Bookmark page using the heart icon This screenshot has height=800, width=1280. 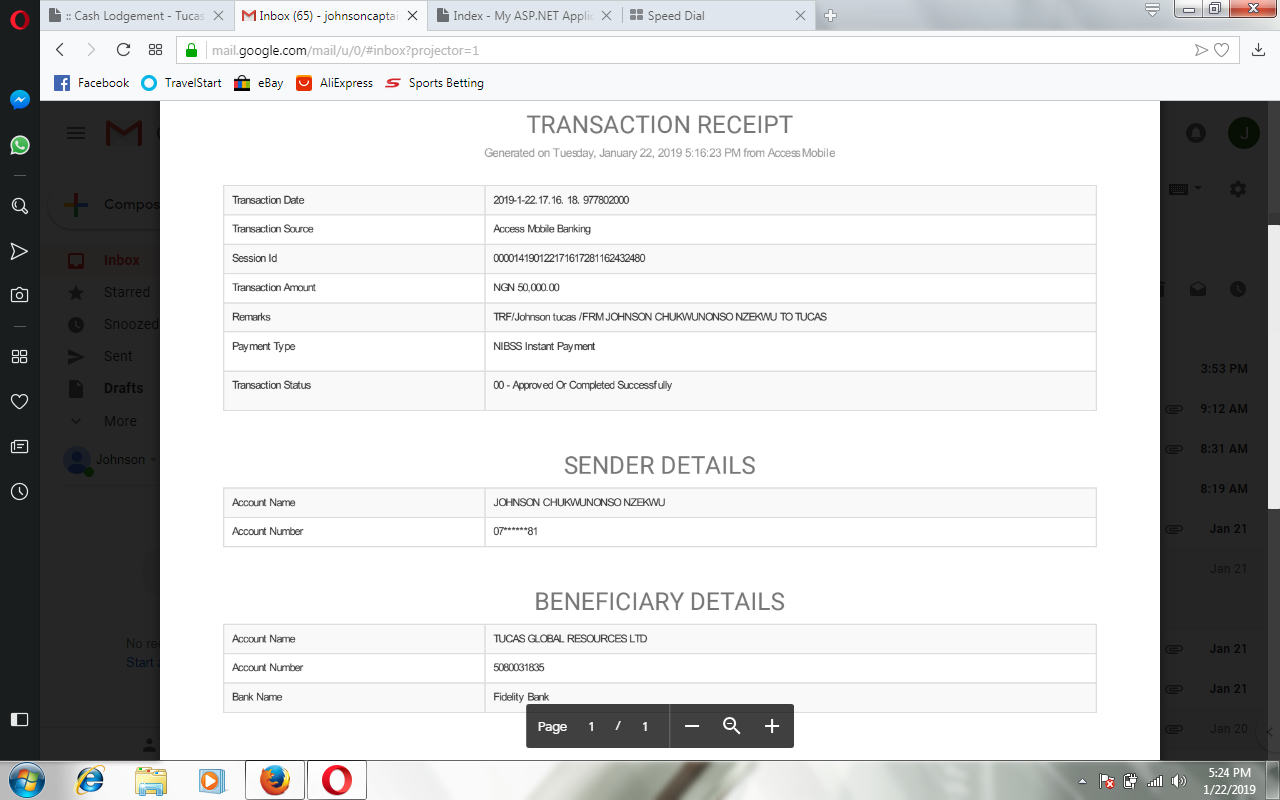click(x=1221, y=50)
